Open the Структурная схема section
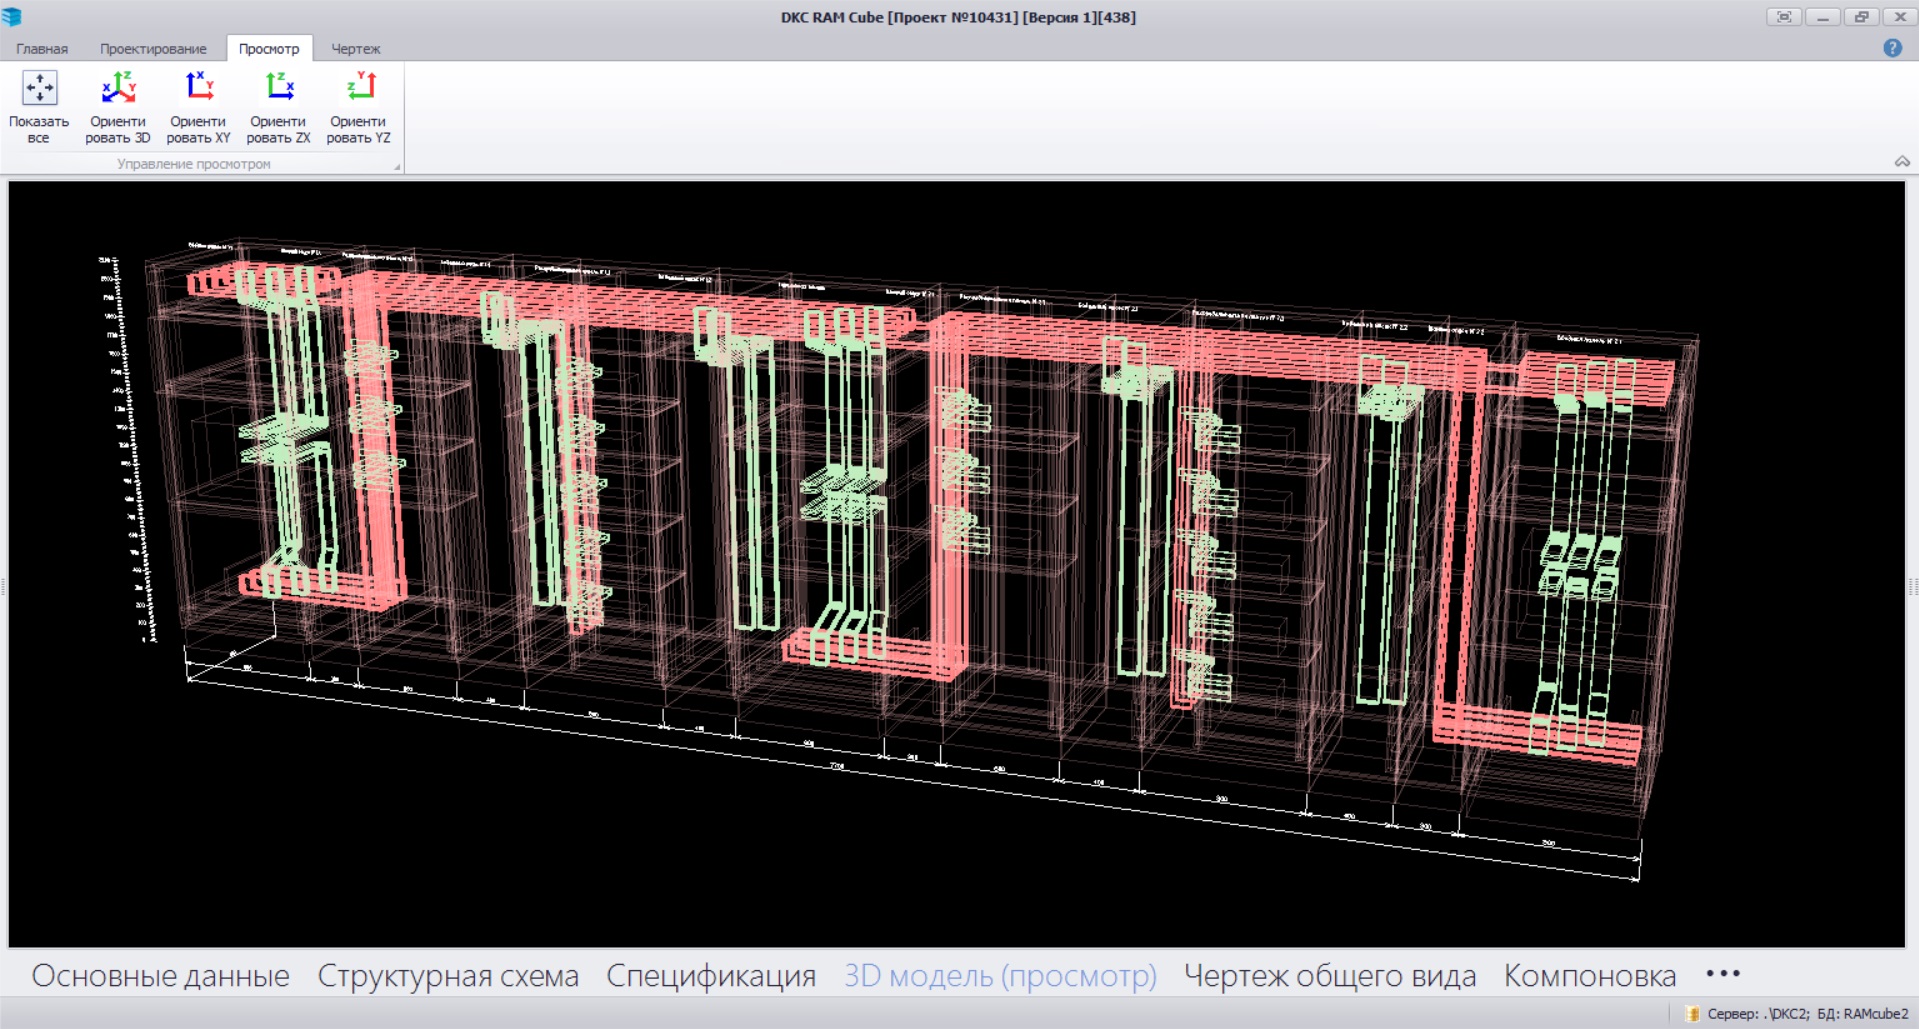This screenshot has width=1919, height=1029. (x=448, y=976)
